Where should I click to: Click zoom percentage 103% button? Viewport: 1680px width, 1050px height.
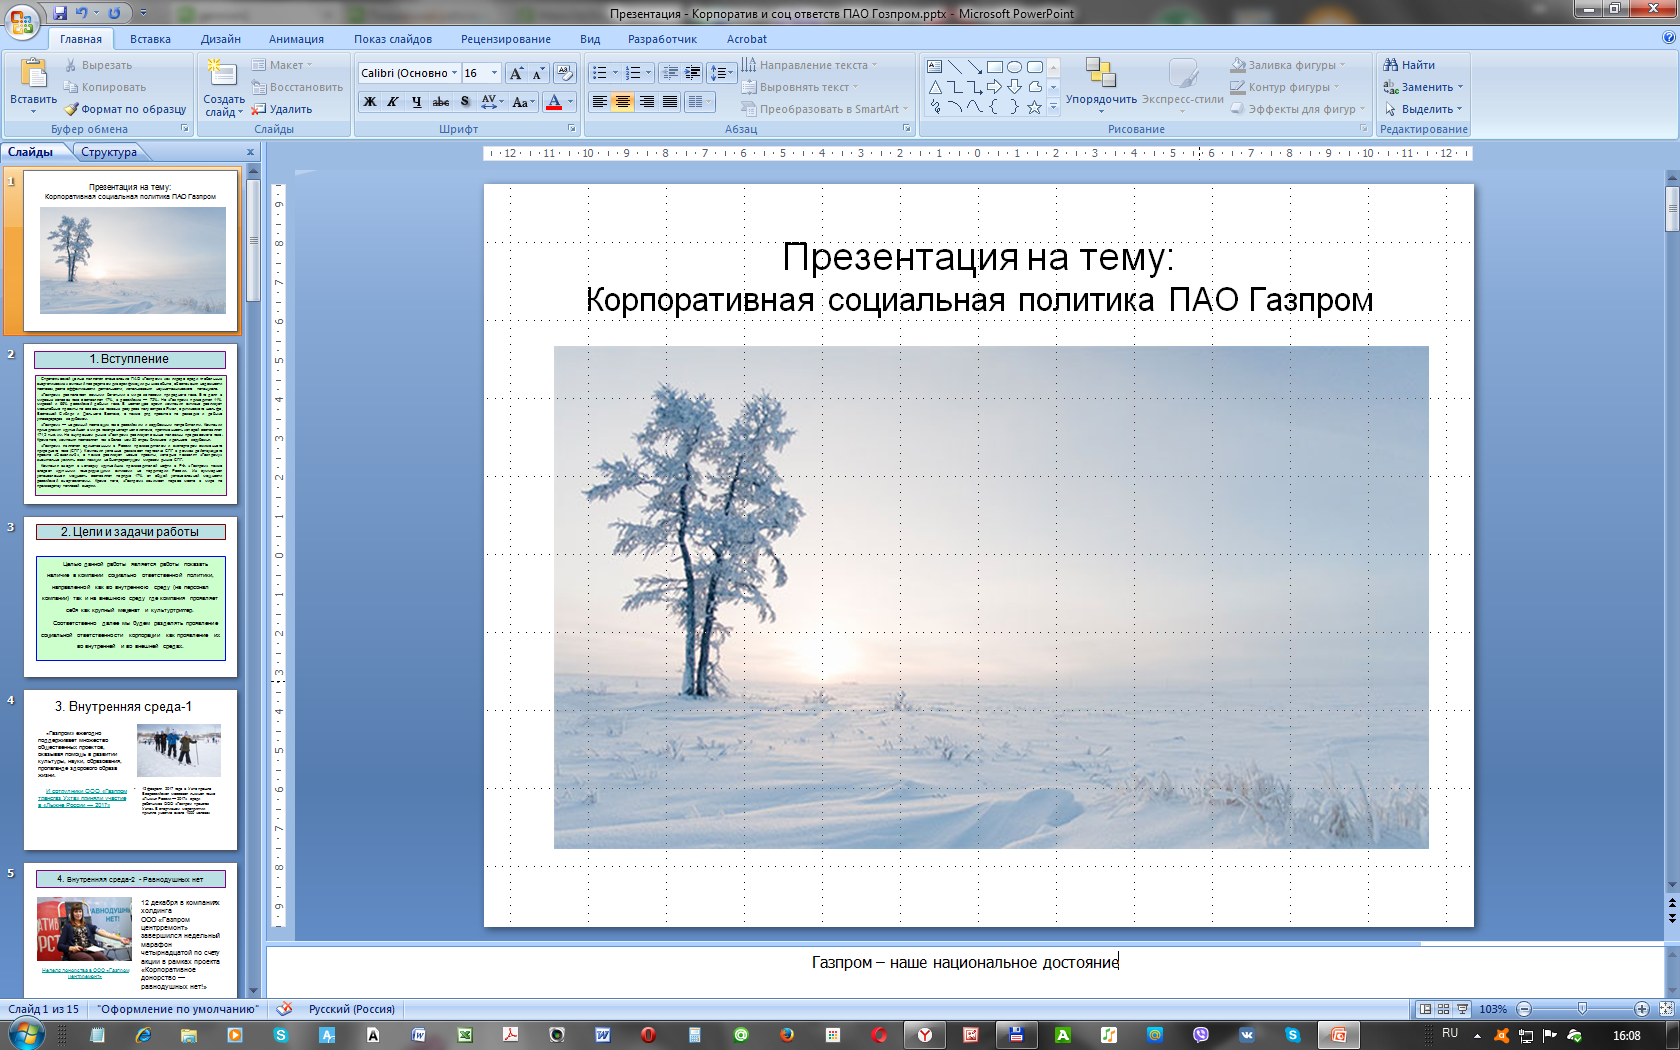pyautogui.click(x=1493, y=1009)
